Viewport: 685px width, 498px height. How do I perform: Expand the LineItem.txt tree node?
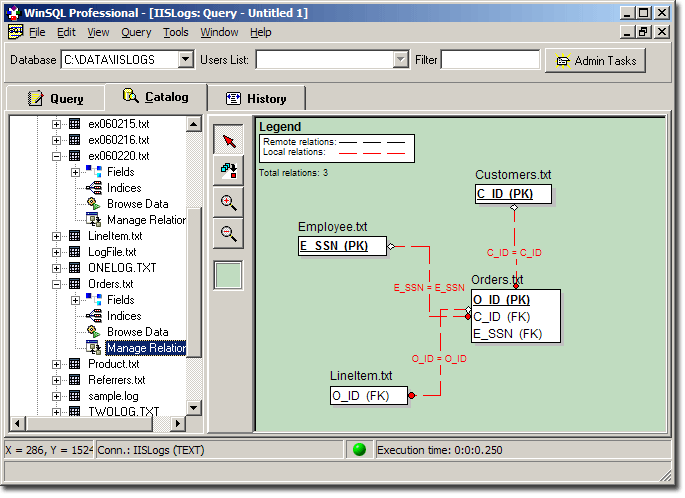coord(56,236)
